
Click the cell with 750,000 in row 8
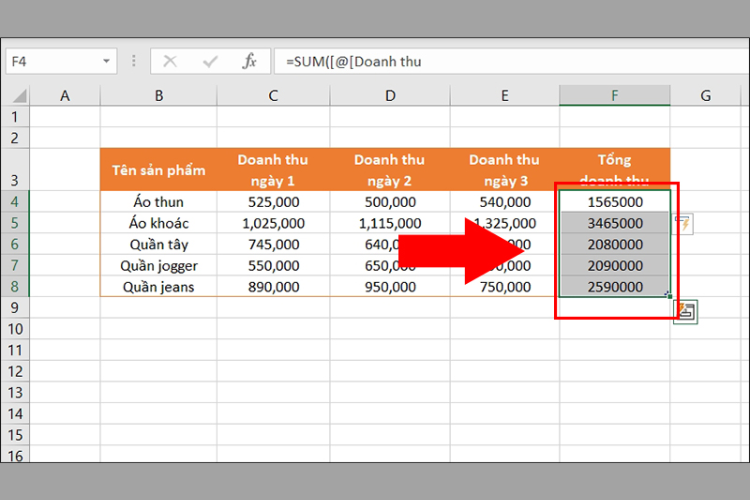coord(505,286)
